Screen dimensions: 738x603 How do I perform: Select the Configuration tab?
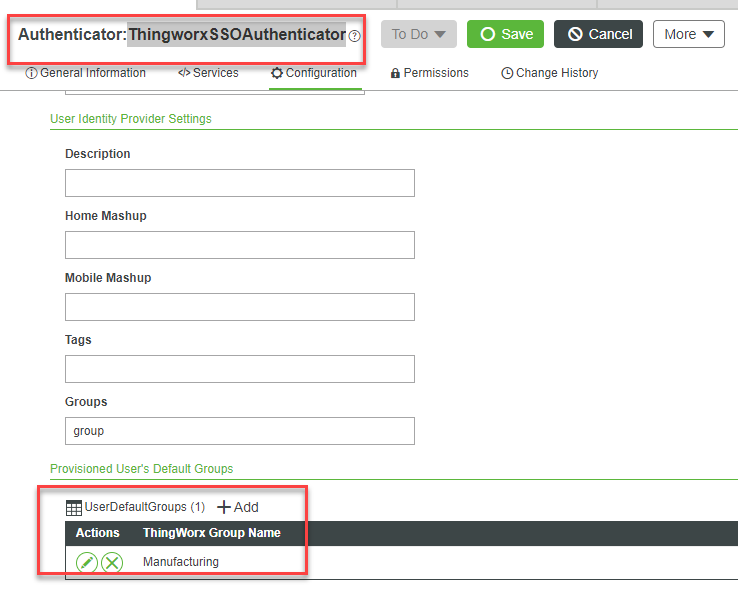(x=314, y=73)
